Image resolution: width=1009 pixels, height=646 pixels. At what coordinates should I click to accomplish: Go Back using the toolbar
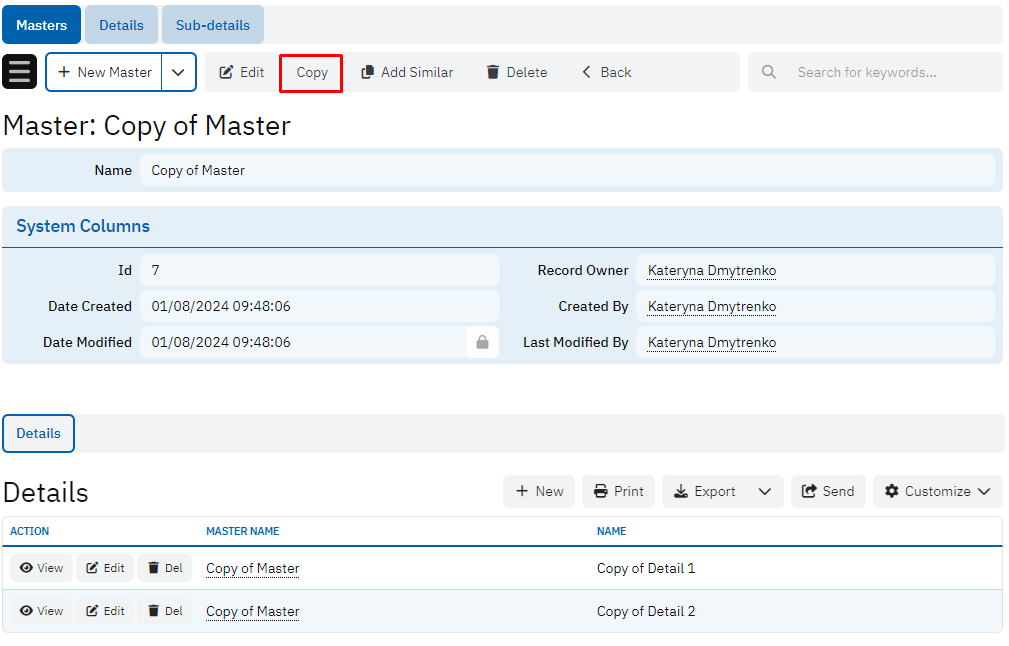pos(606,72)
